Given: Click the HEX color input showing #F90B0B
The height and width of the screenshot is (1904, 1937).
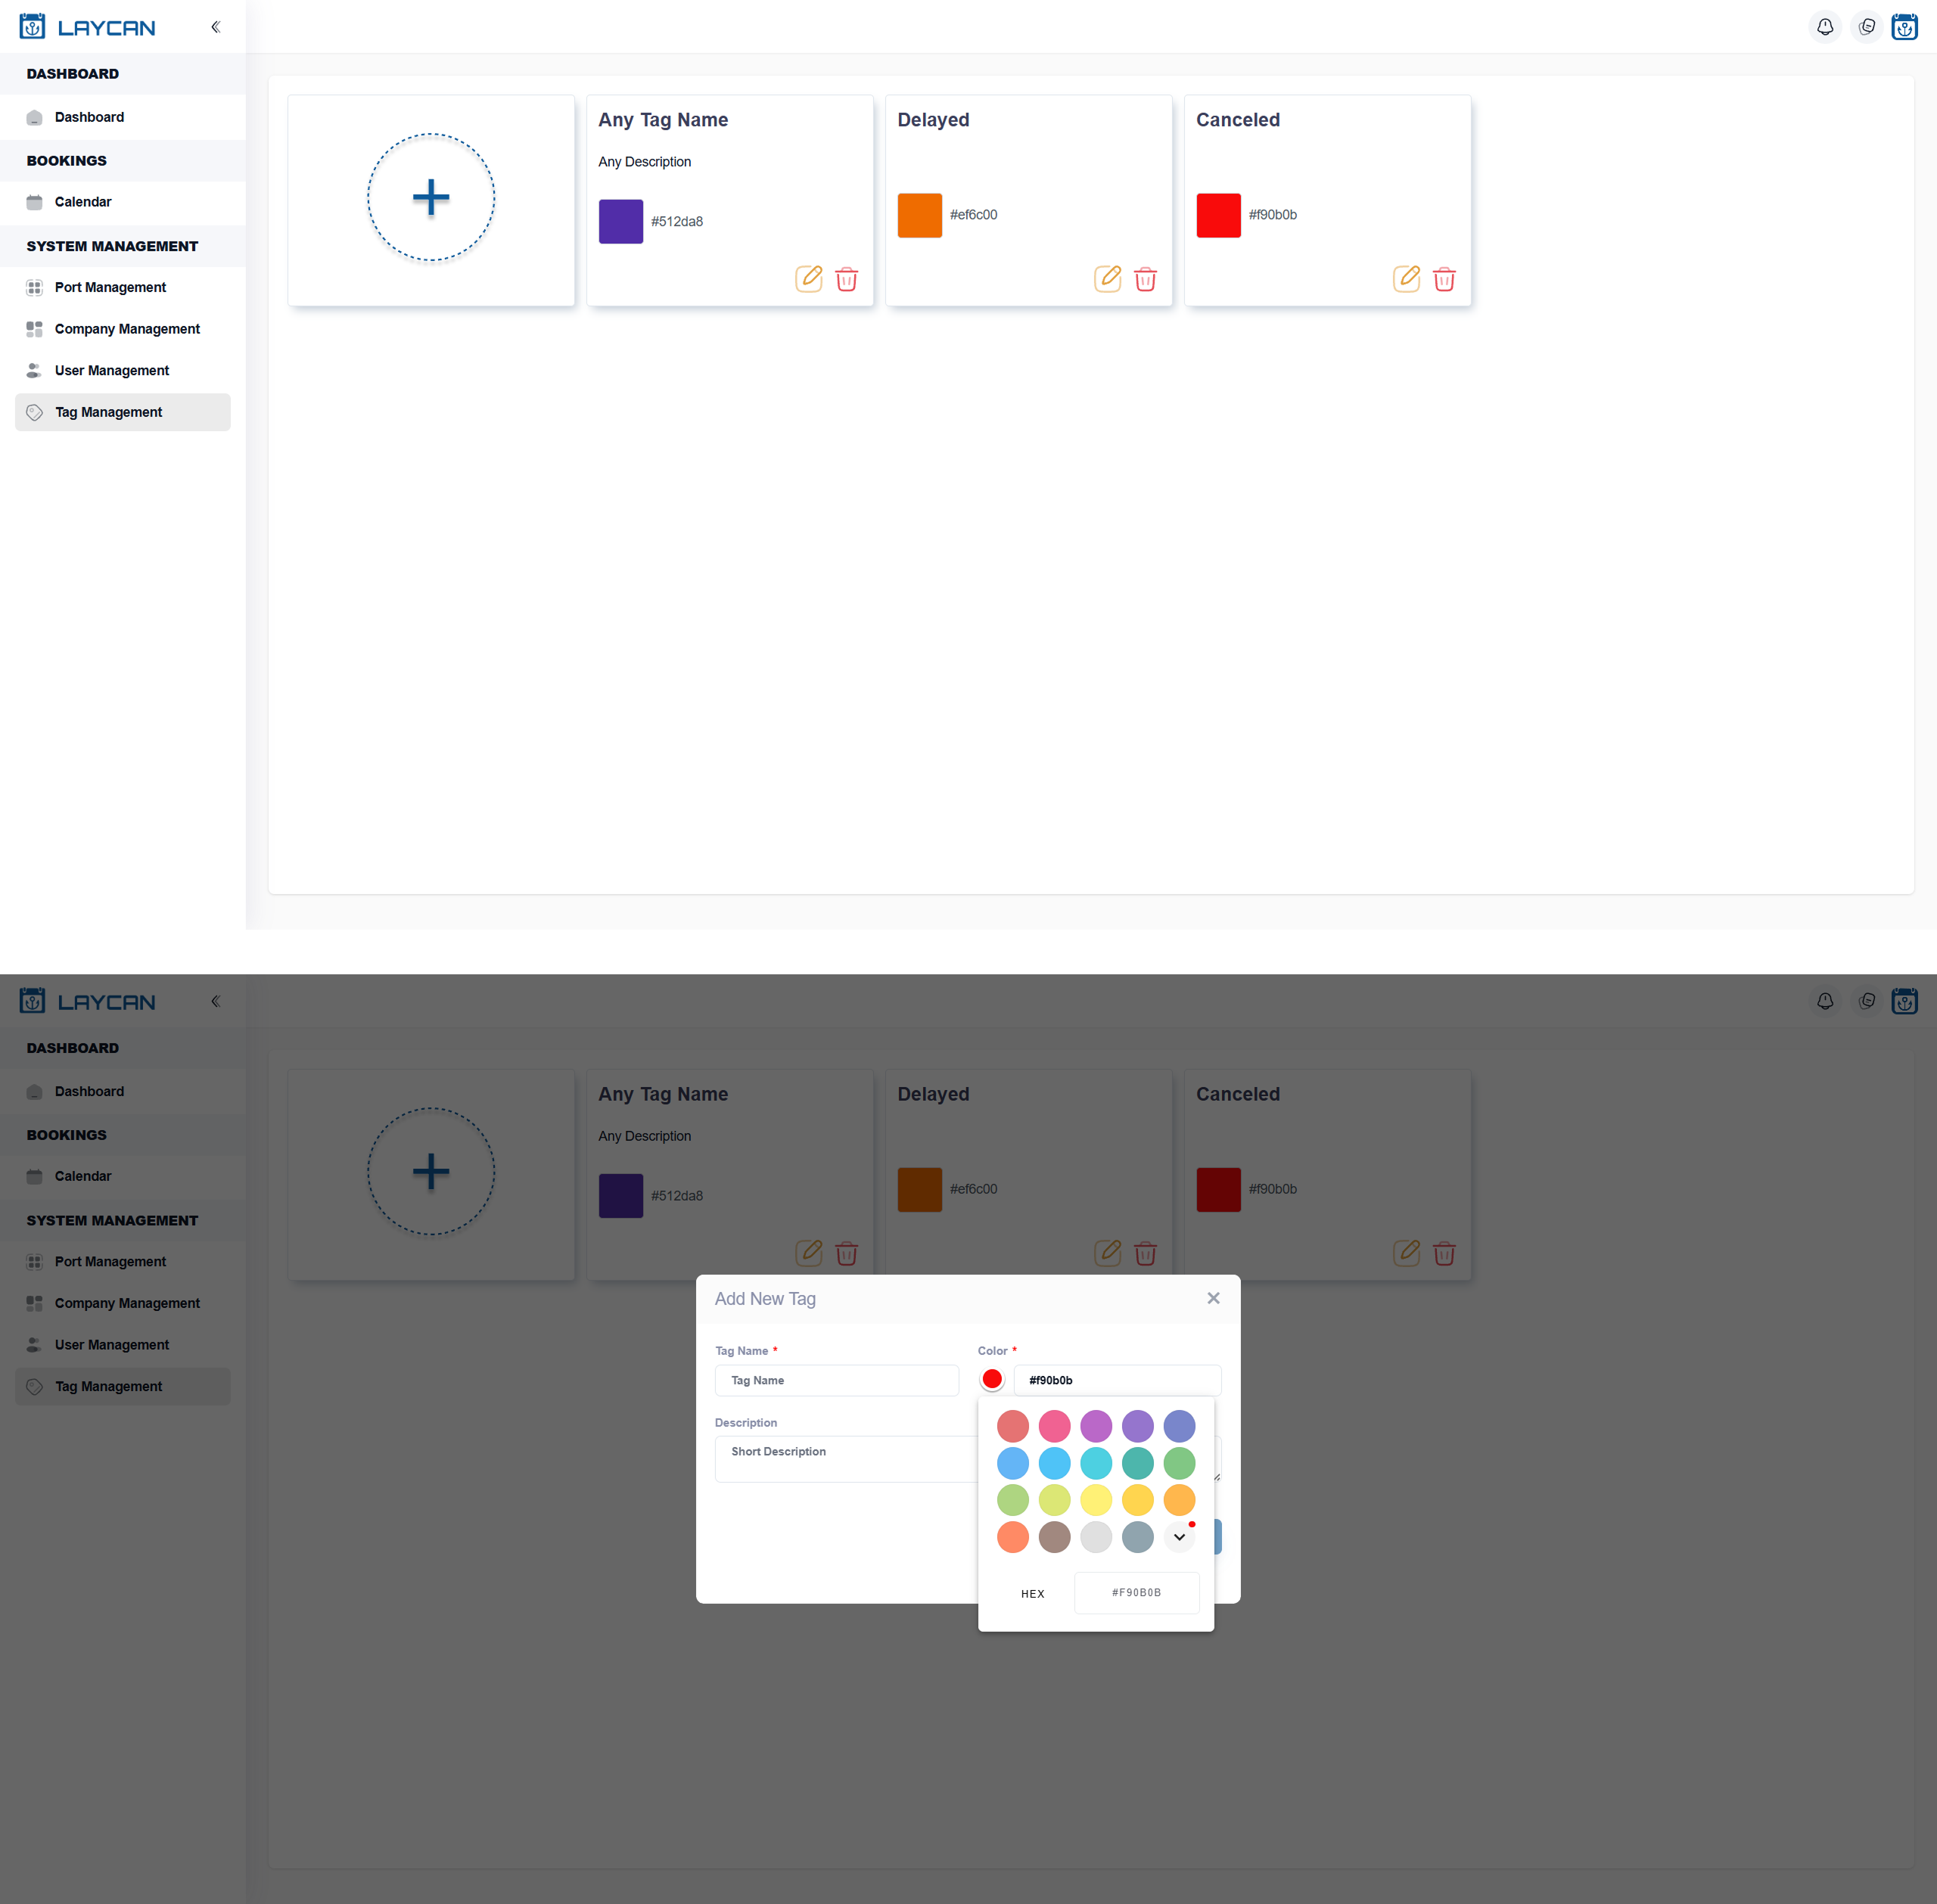Looking at the screenshot, I should pyautogui.click(x=1137, y=1592).
